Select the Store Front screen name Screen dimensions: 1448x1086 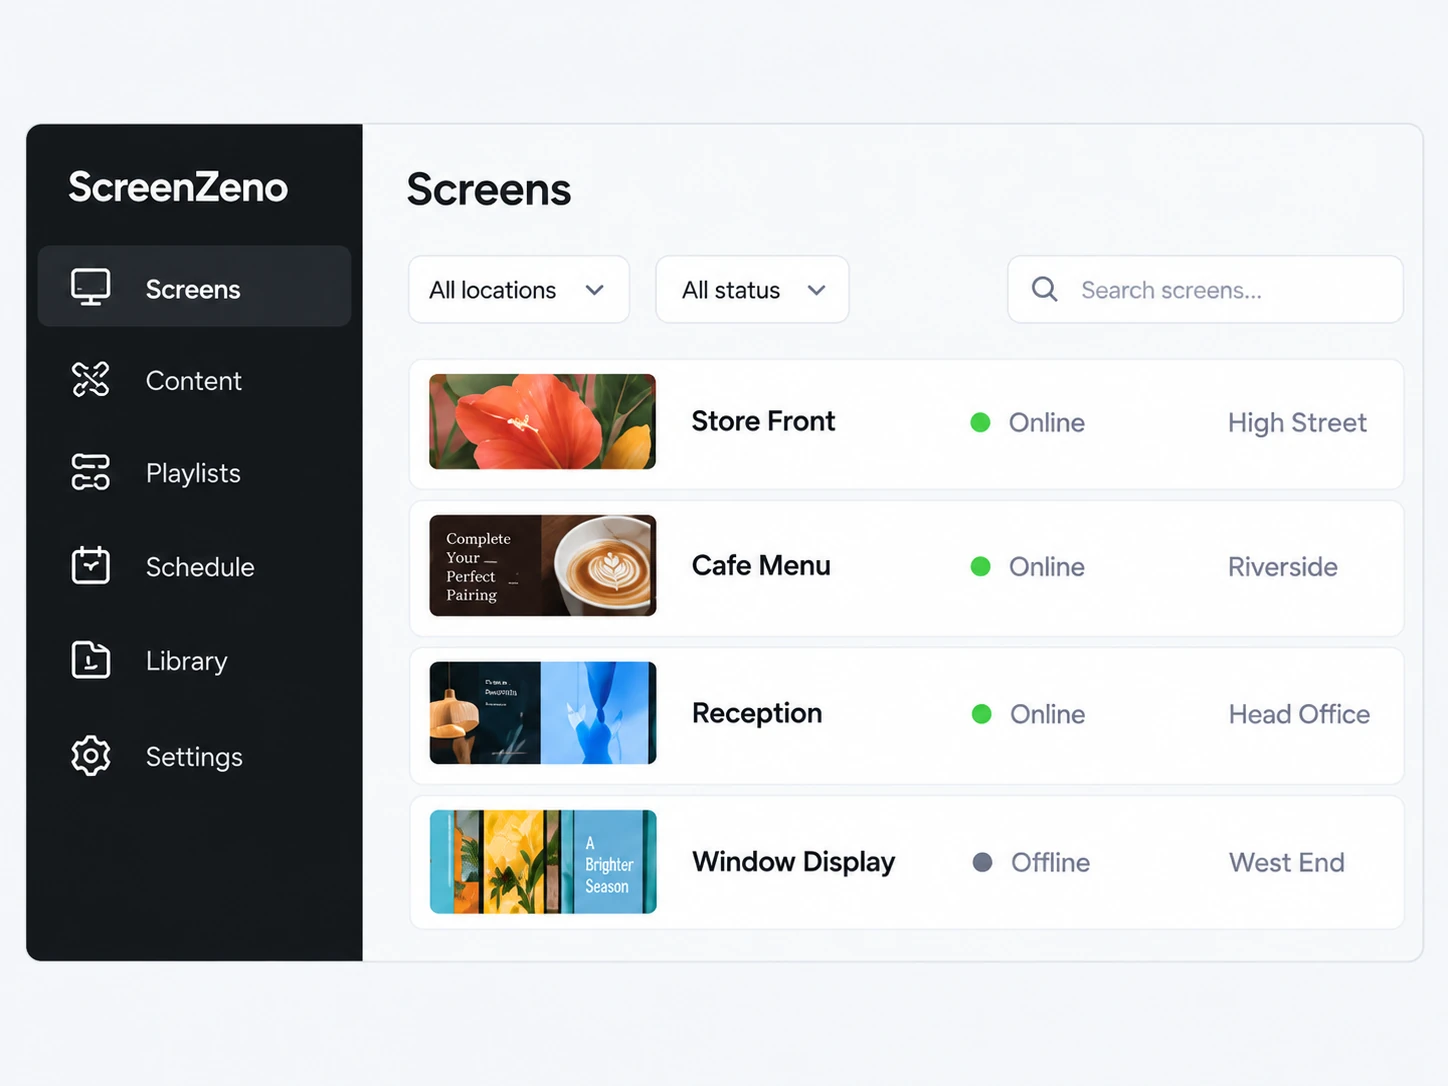[763, 421]
